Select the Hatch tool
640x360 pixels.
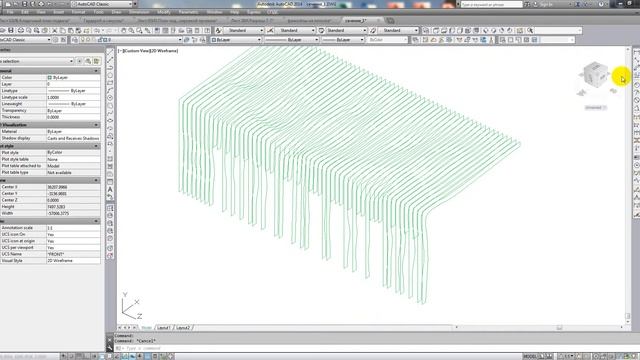110,159
